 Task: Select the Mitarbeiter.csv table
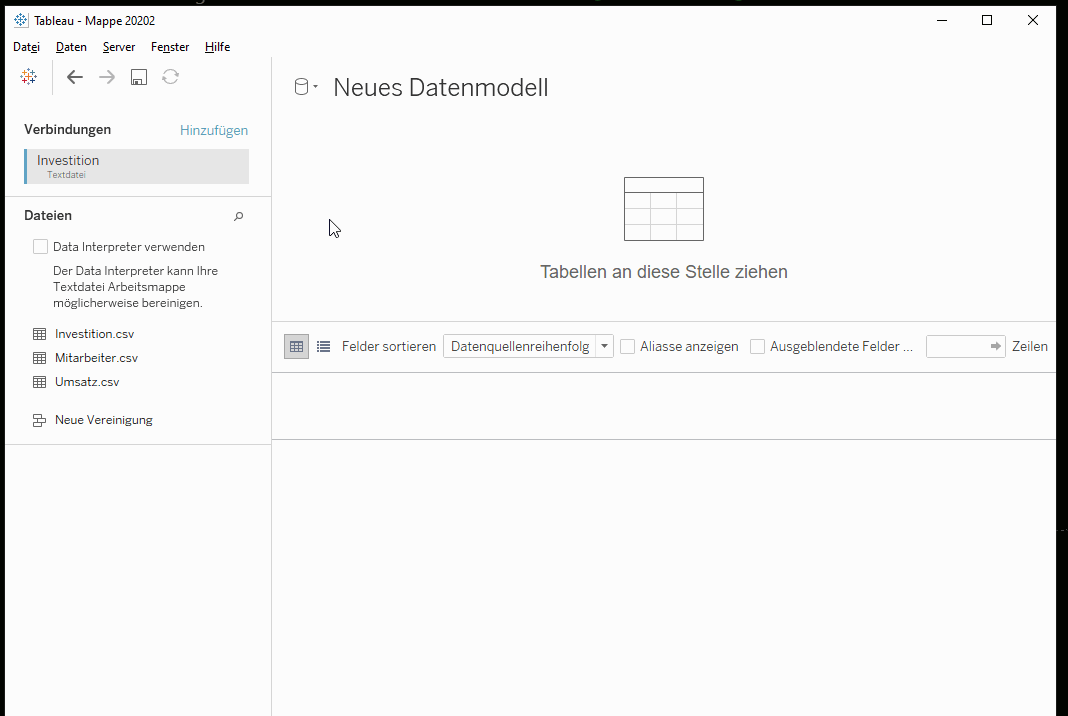click(96, 358)
